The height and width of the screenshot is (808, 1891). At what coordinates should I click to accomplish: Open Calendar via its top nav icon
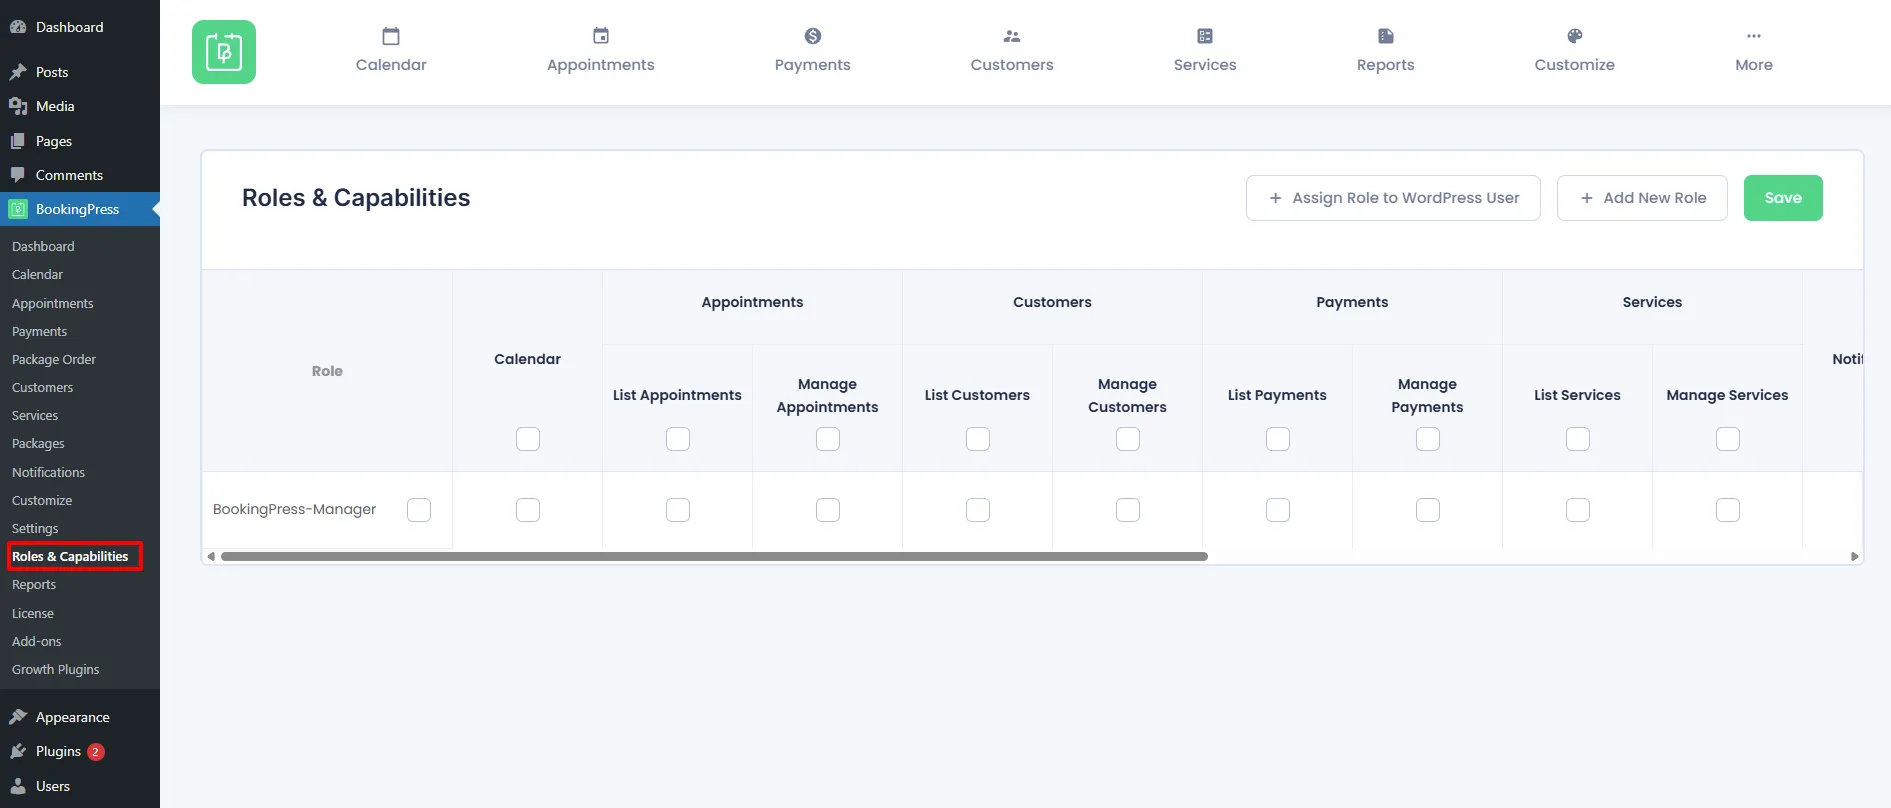coord(391,37)
